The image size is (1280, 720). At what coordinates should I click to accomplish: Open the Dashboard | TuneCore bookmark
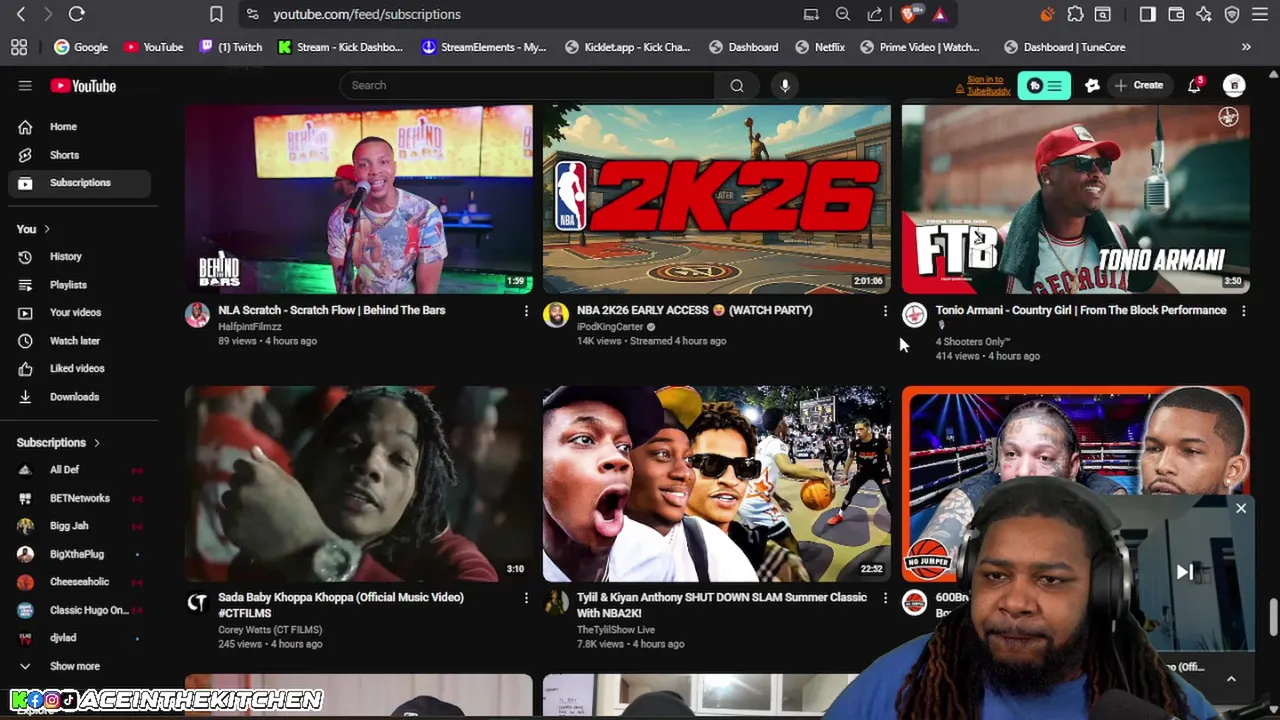pos(1064,47)
